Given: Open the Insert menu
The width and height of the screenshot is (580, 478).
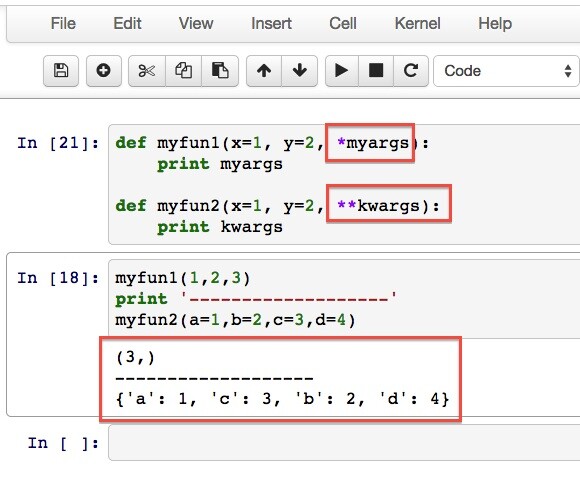Looking at the screenshot, I should 271,24.
